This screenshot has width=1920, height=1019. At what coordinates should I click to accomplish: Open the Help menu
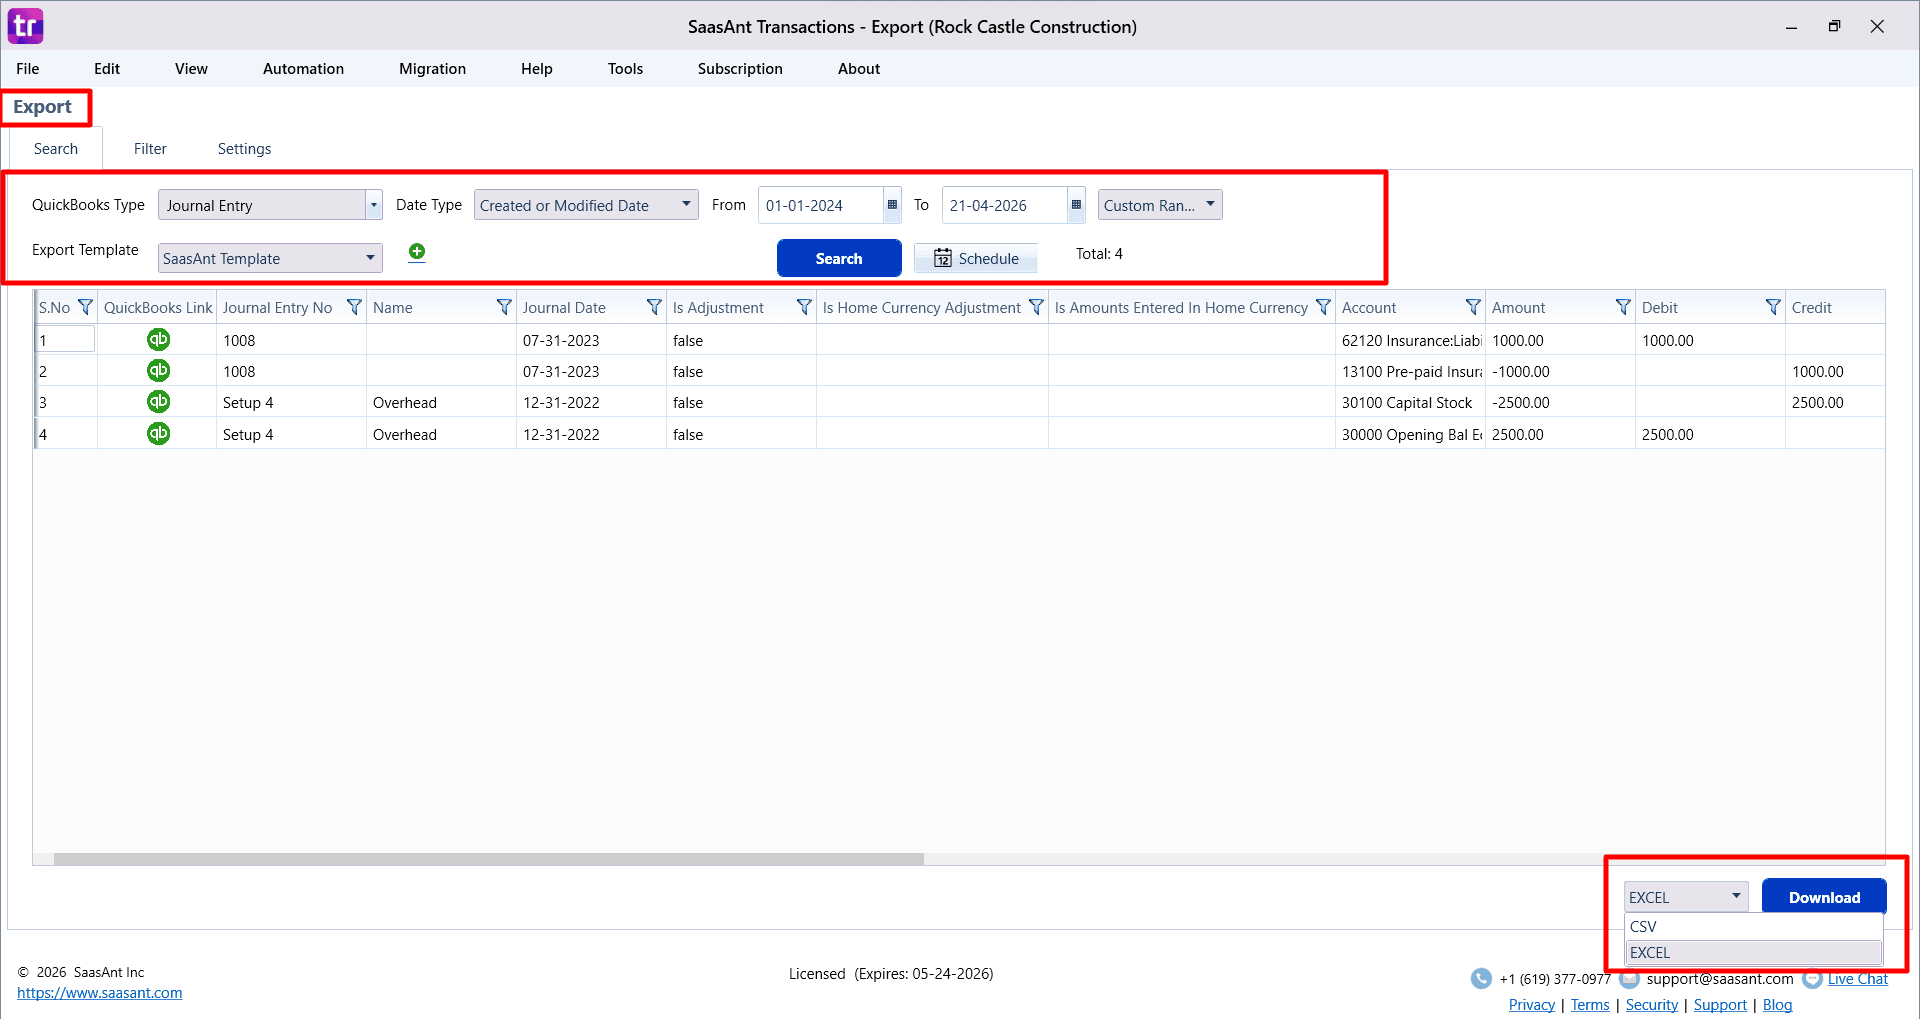536,68
